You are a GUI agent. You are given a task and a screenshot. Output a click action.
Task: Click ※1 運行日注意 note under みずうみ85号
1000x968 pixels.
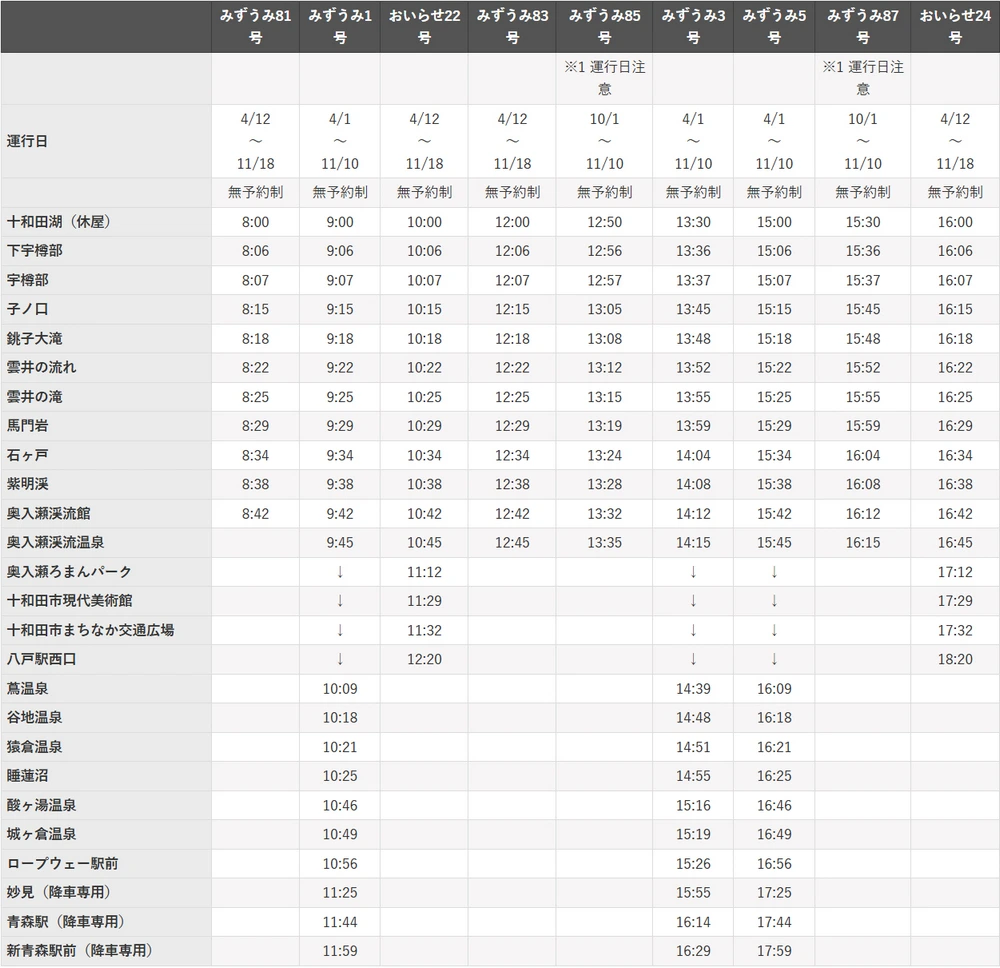click(605, 78)
